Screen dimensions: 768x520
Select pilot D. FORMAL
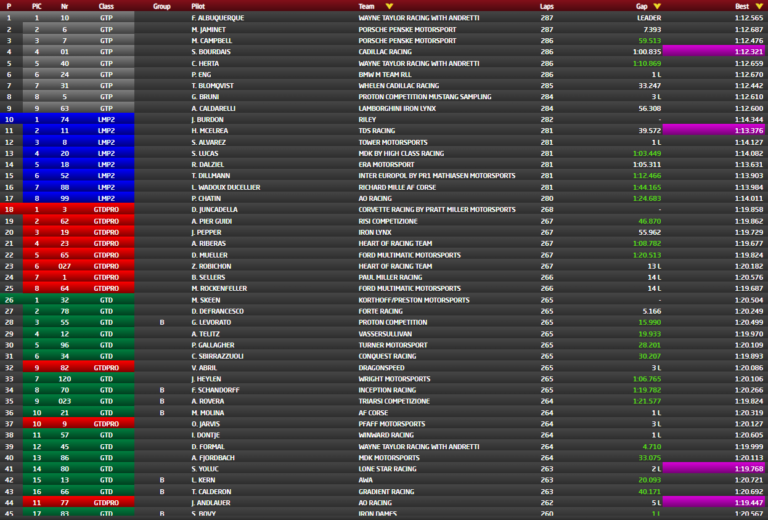tap(208, 447)
